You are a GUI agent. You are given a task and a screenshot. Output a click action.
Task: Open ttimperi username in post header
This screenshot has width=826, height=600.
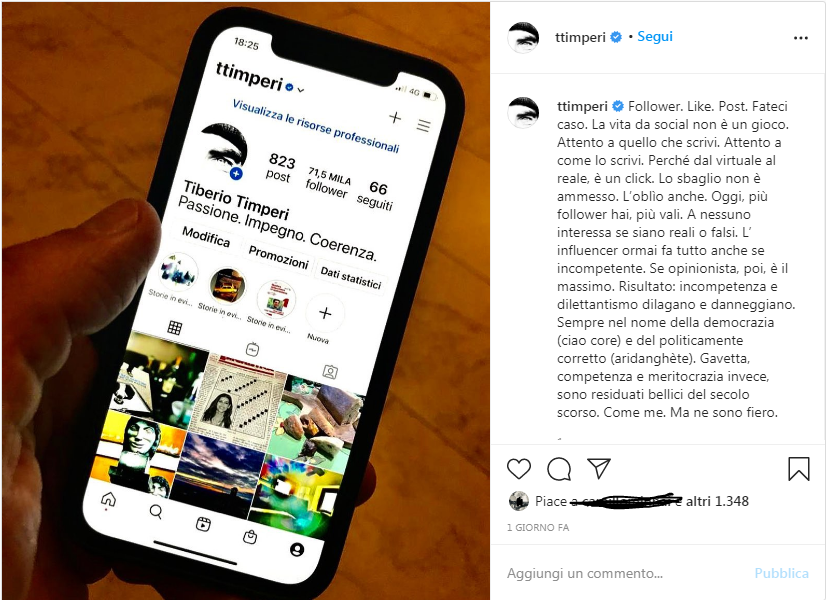580,37
